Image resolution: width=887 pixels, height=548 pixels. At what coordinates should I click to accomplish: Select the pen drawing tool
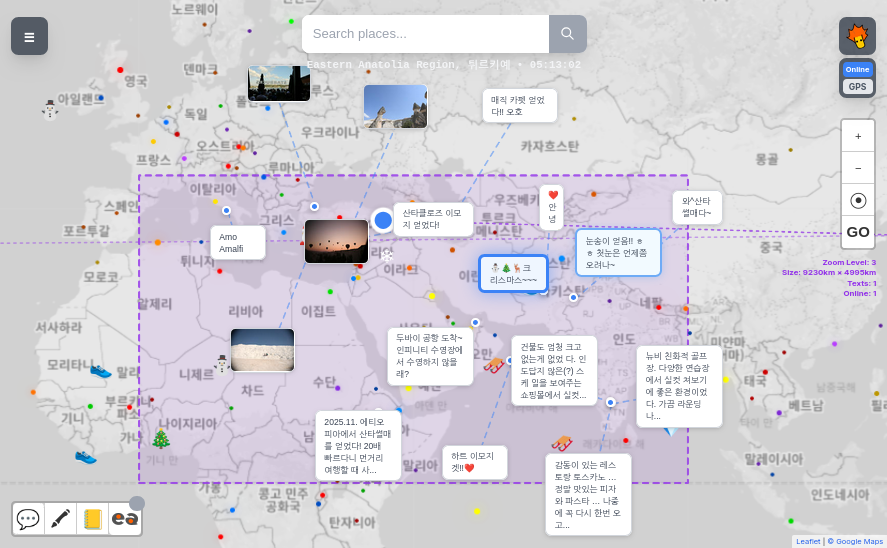pyautogui.click(x=61, y=519)
